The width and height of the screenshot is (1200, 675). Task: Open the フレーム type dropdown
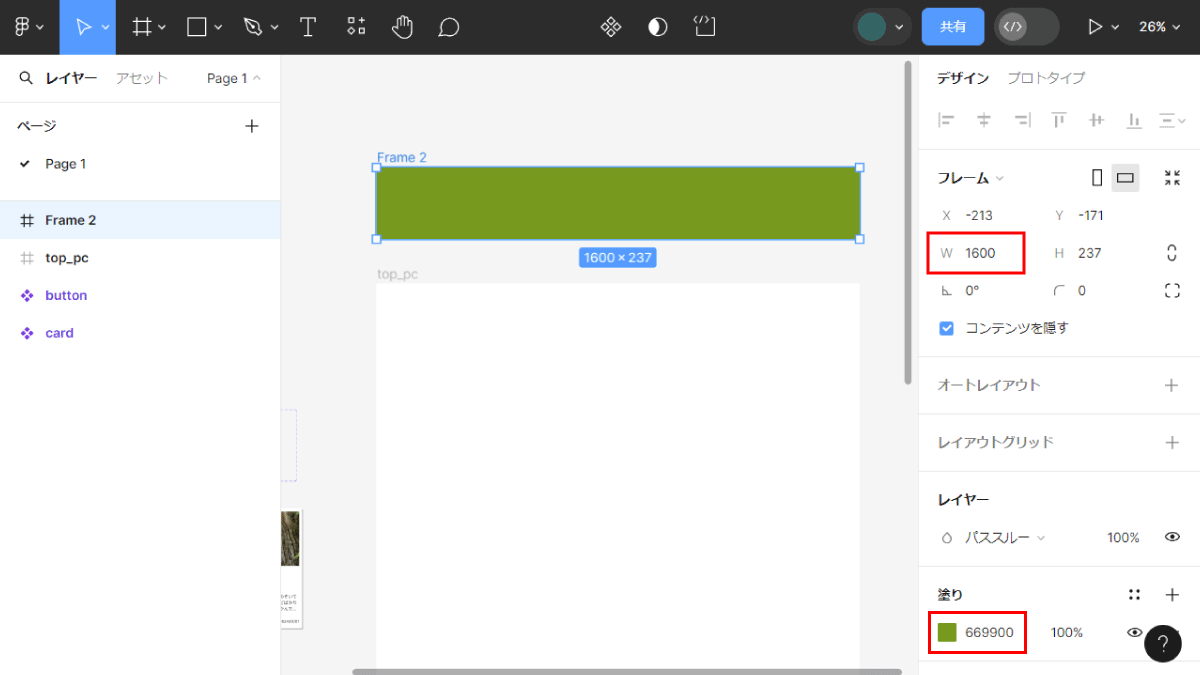tap(970, 178)
